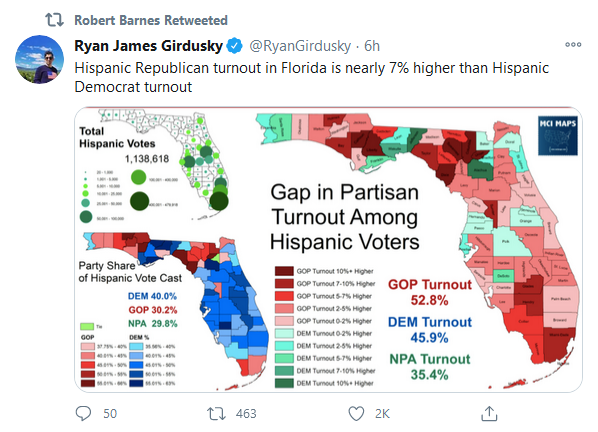This screenshot has height=432, width=598.
Task: Retweet this post using the retweet icon
Action: pyautogui.click(x=216, y=413)
